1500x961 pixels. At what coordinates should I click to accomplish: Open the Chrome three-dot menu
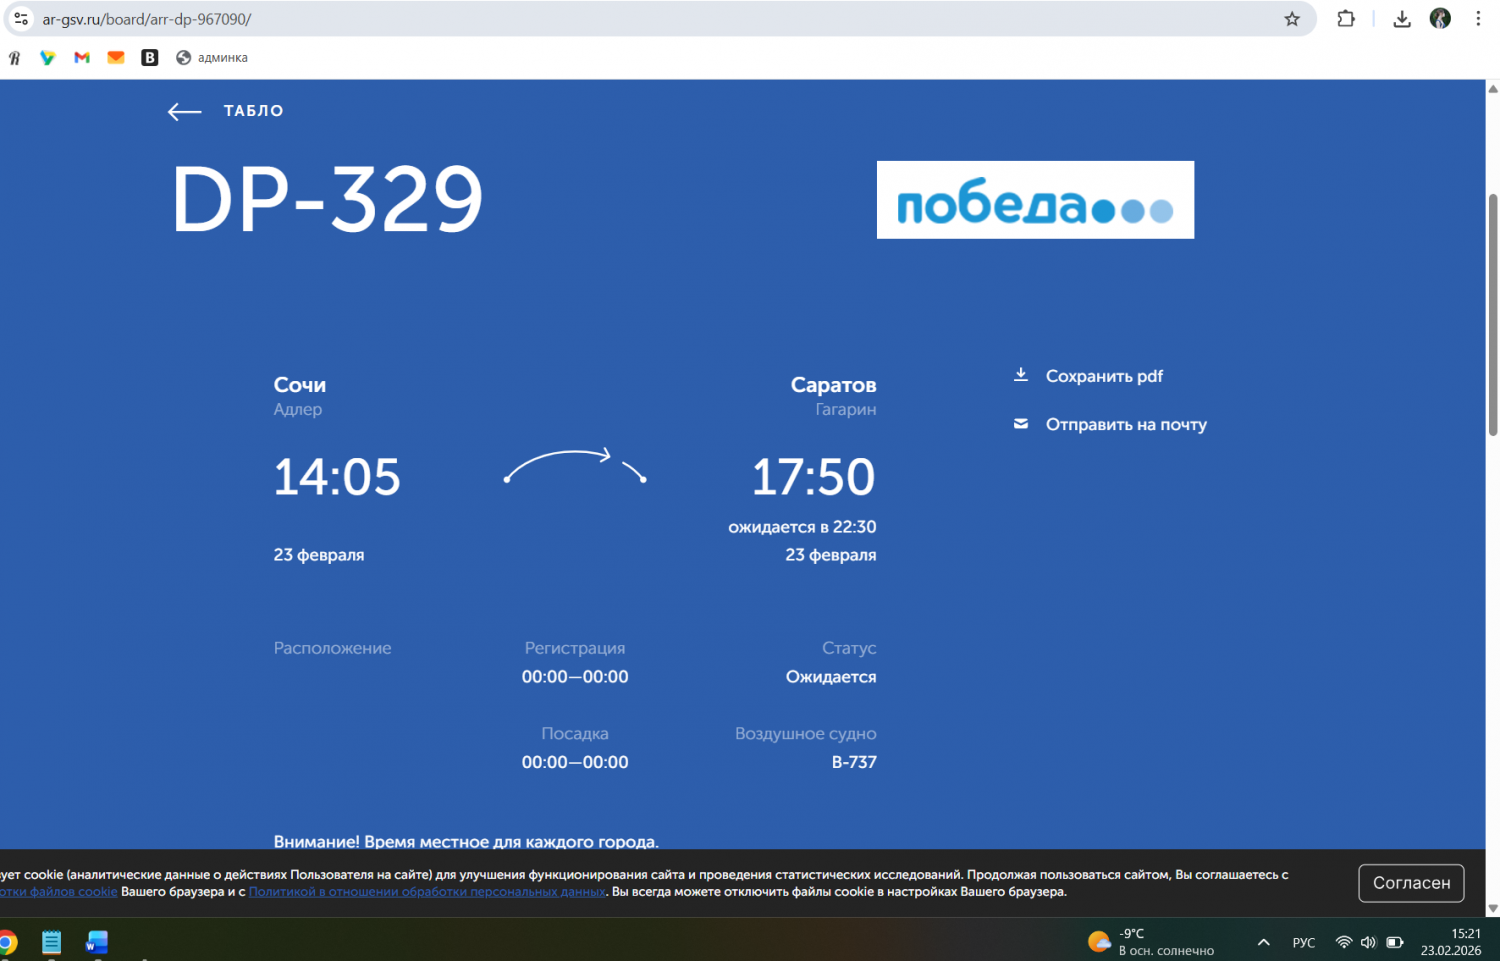1478,19
